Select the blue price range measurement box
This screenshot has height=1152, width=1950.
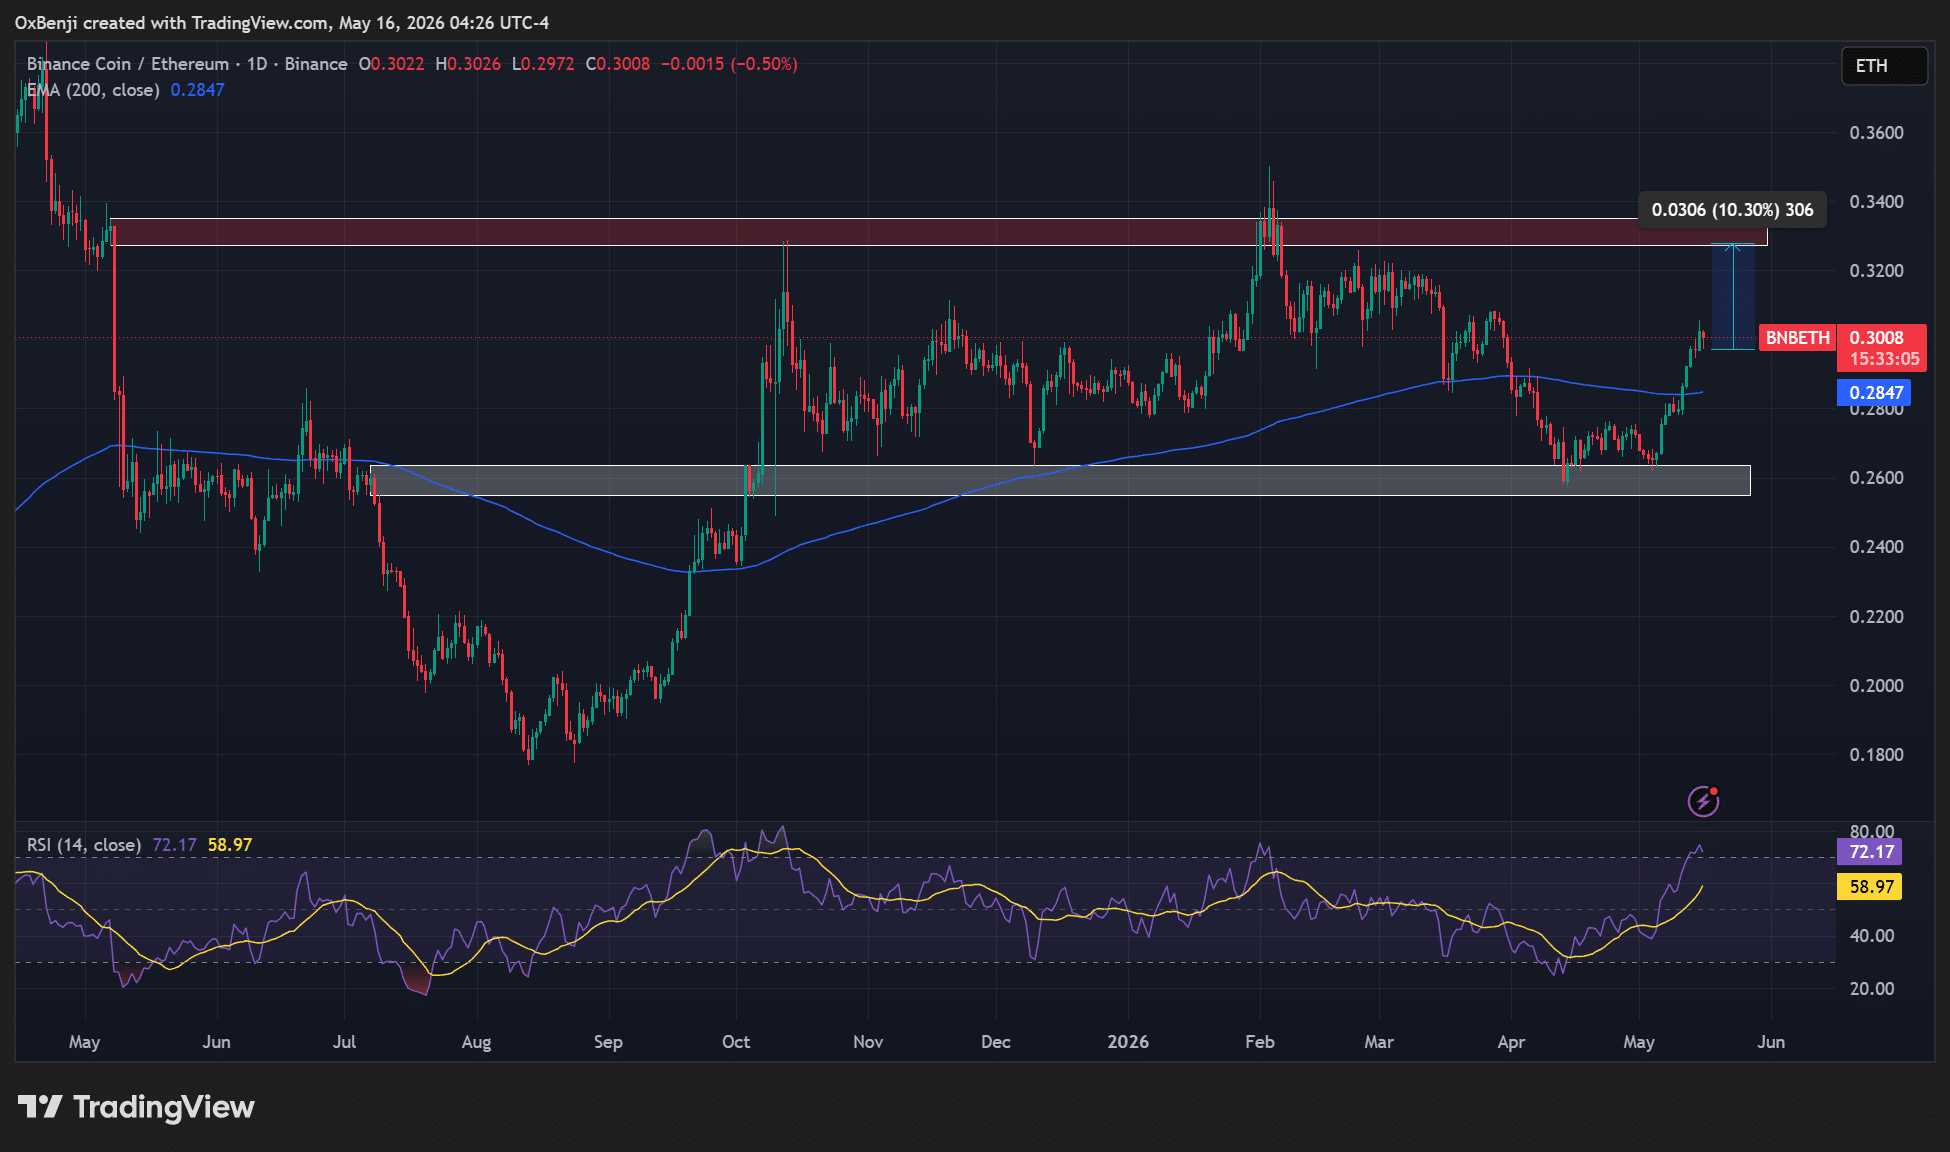coord(1733,297)
